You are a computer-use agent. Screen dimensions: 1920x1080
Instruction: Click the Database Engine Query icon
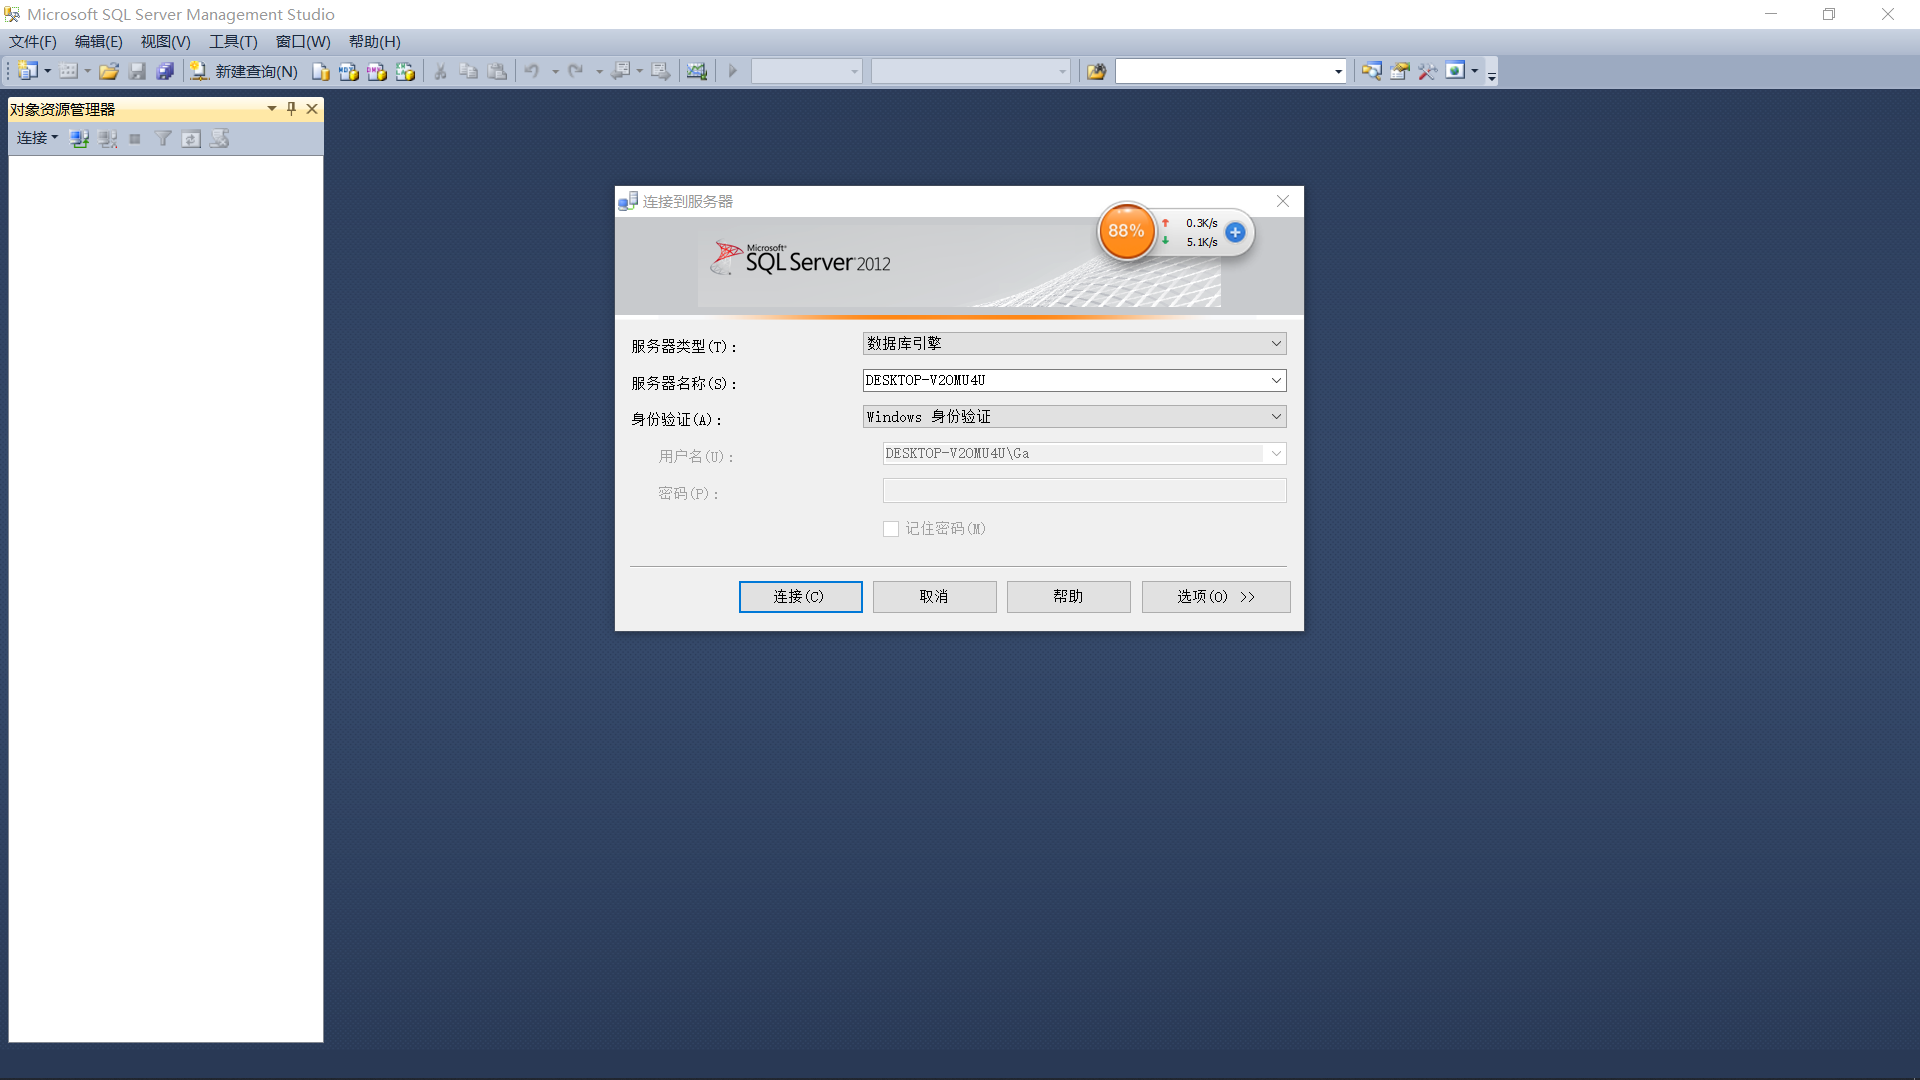(x=320, y=71)
